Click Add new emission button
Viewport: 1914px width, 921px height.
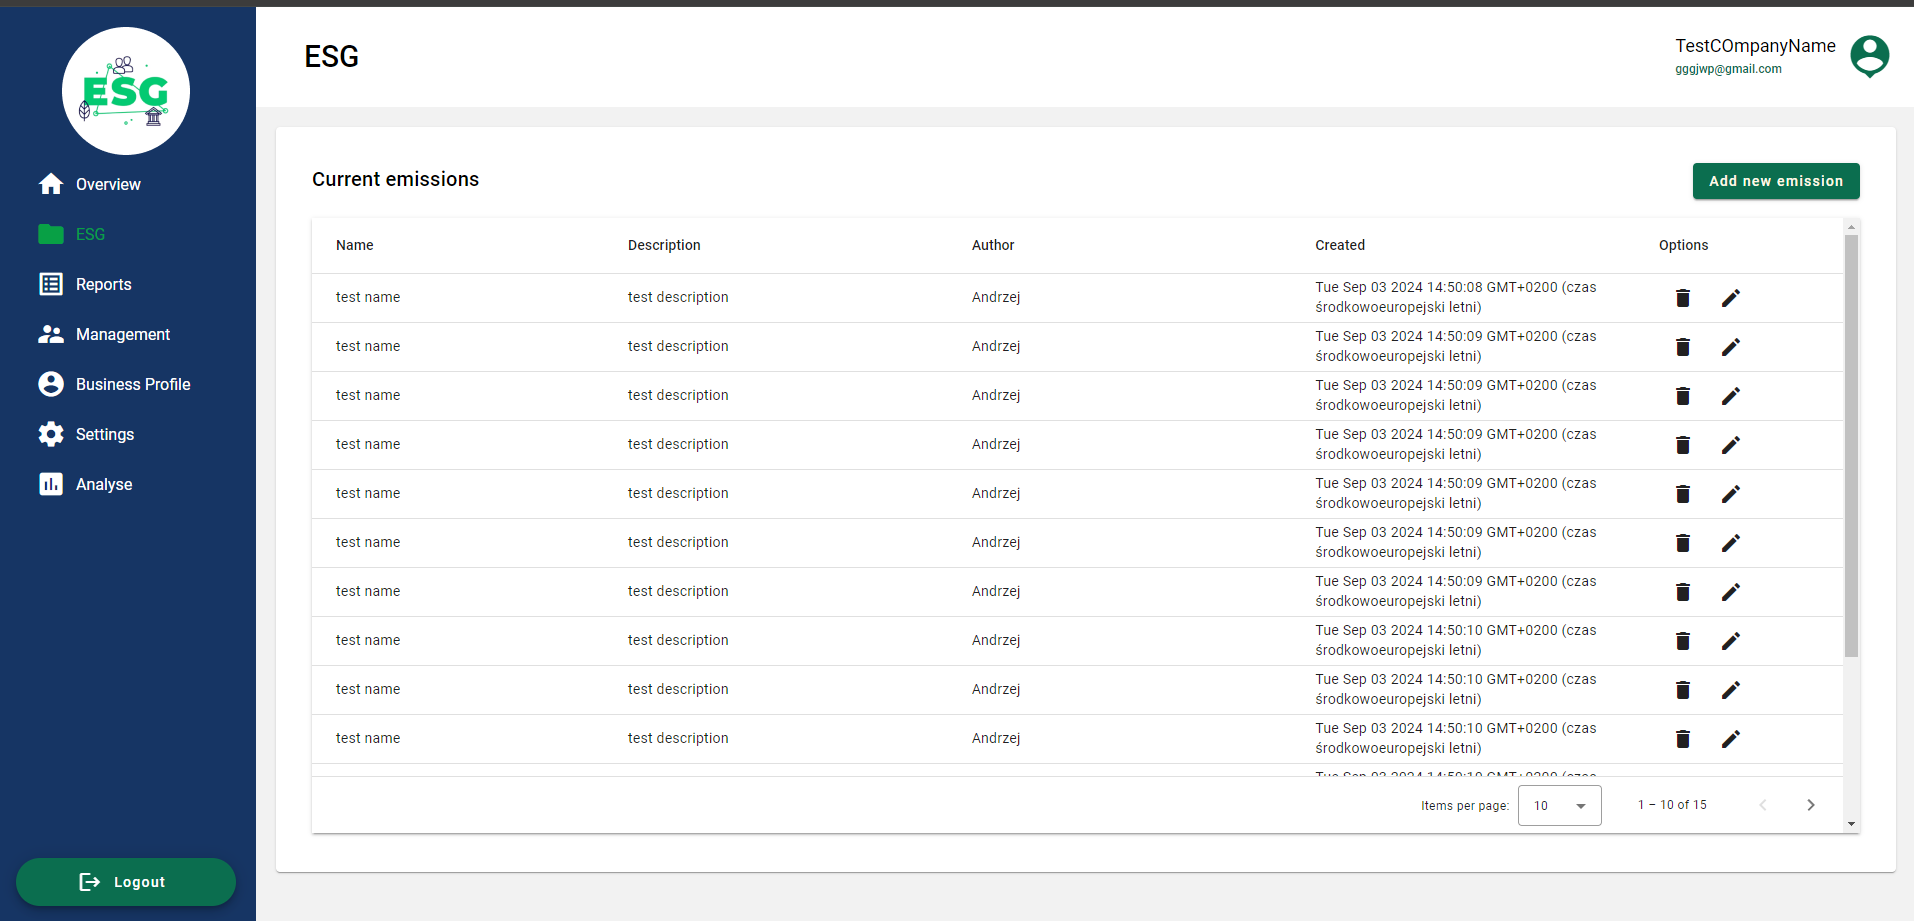click(x=1776, y=181)
